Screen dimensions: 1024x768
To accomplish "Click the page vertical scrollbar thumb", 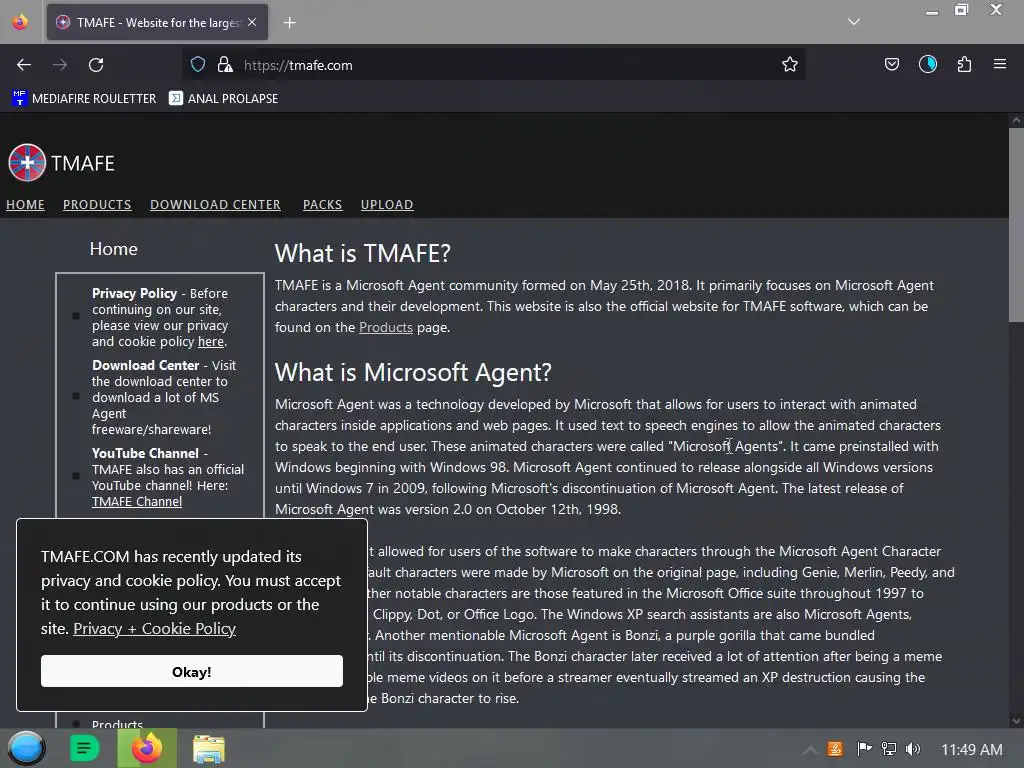I will coord(1016,225).
